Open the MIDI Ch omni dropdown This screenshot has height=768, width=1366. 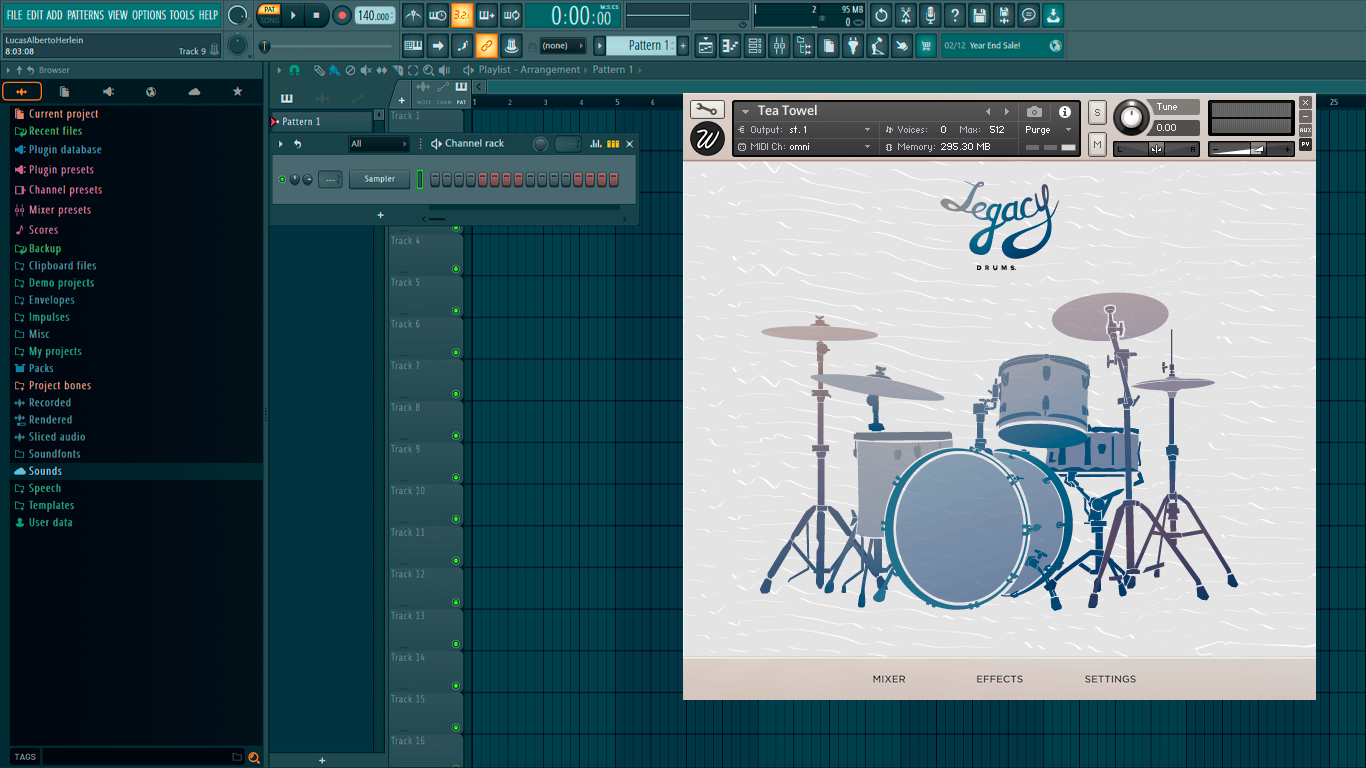(x=806, y=147)
